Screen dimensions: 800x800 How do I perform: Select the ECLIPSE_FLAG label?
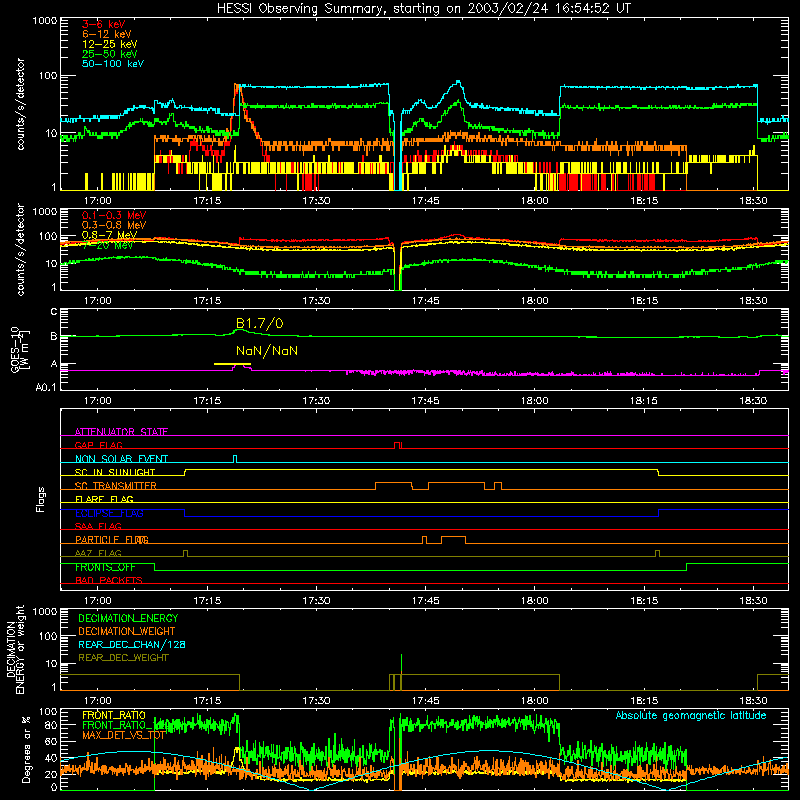[x=109, y=513]
